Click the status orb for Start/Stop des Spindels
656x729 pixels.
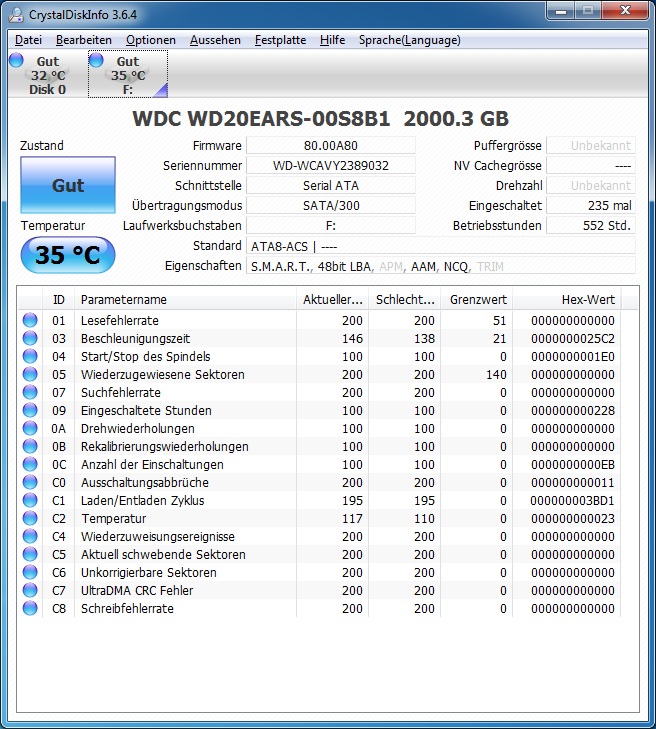30,356
